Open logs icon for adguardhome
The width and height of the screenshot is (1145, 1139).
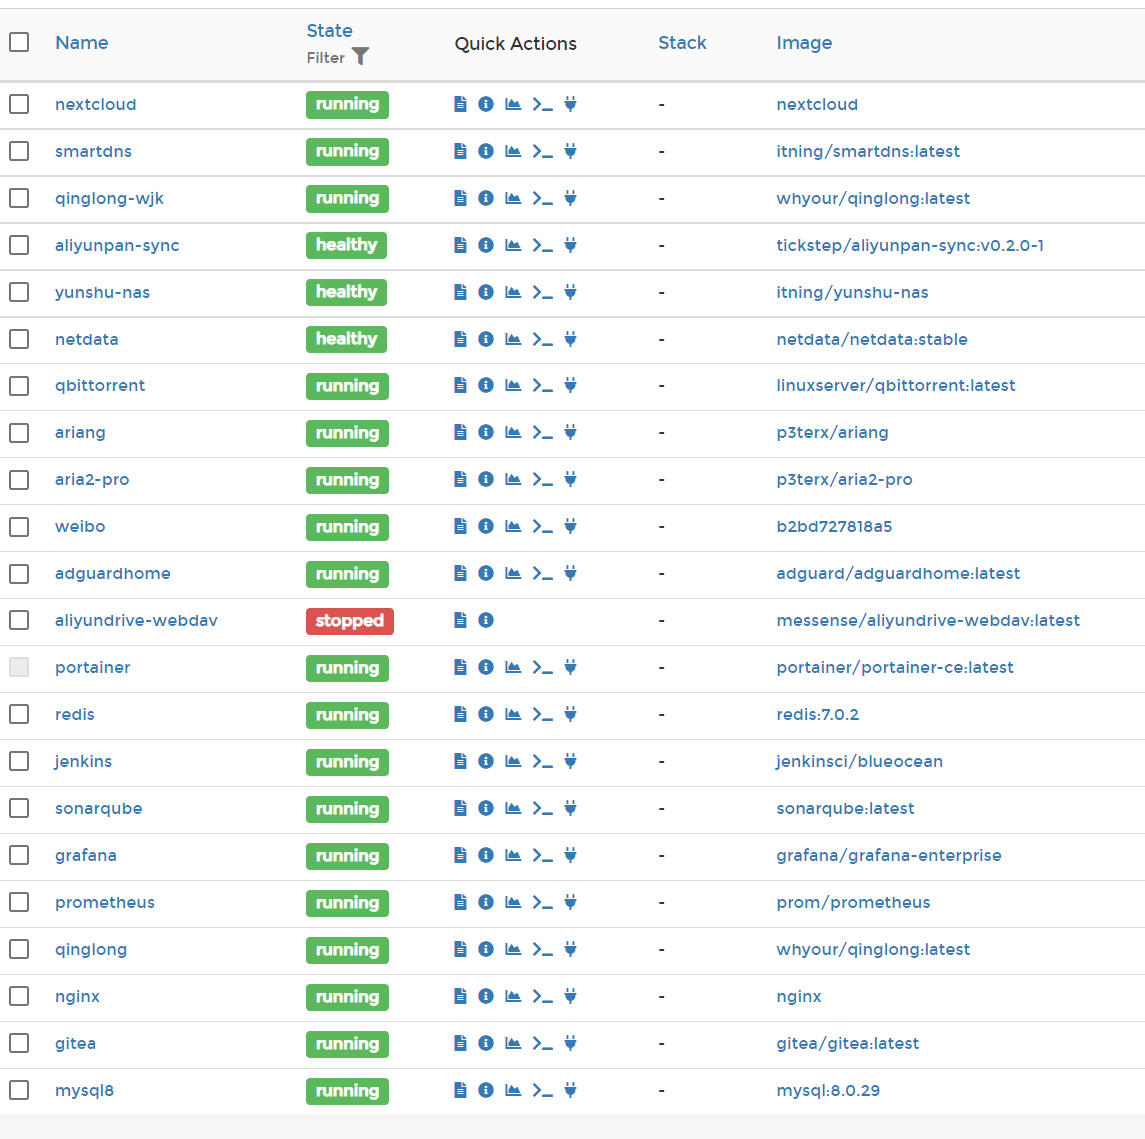460,573
